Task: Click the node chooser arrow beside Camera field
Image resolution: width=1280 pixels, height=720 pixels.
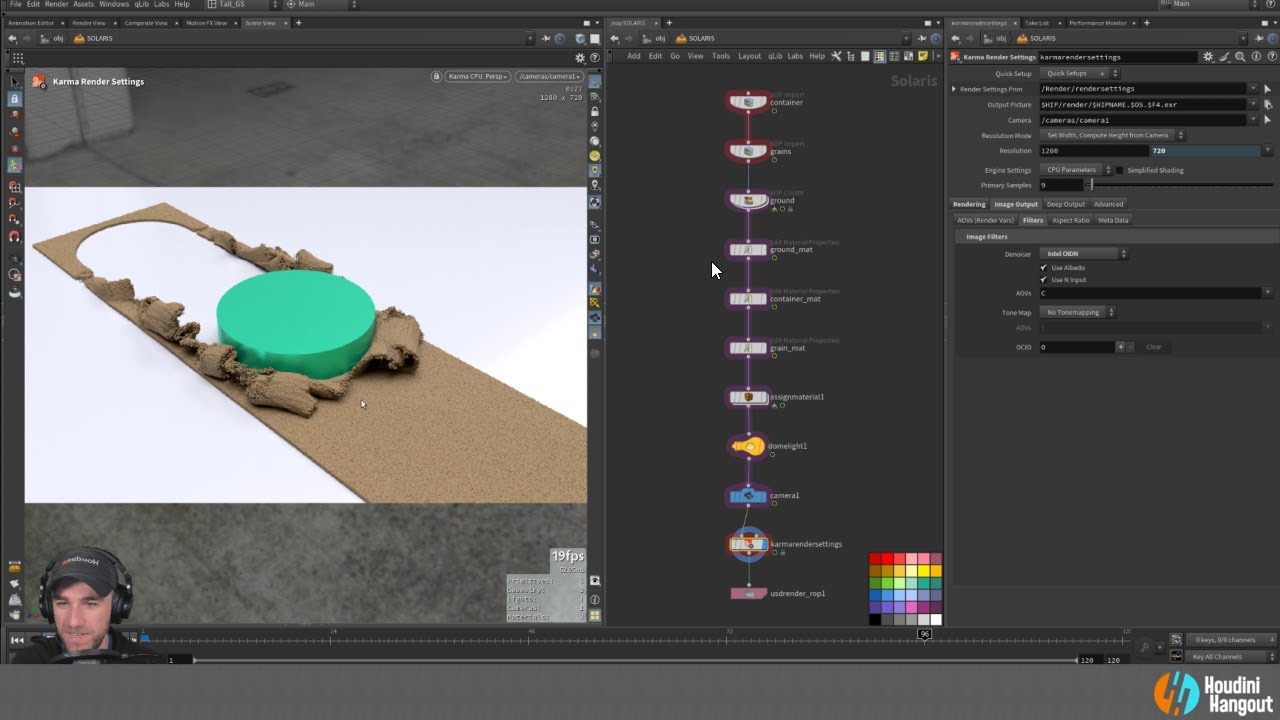Action: 1267,120
